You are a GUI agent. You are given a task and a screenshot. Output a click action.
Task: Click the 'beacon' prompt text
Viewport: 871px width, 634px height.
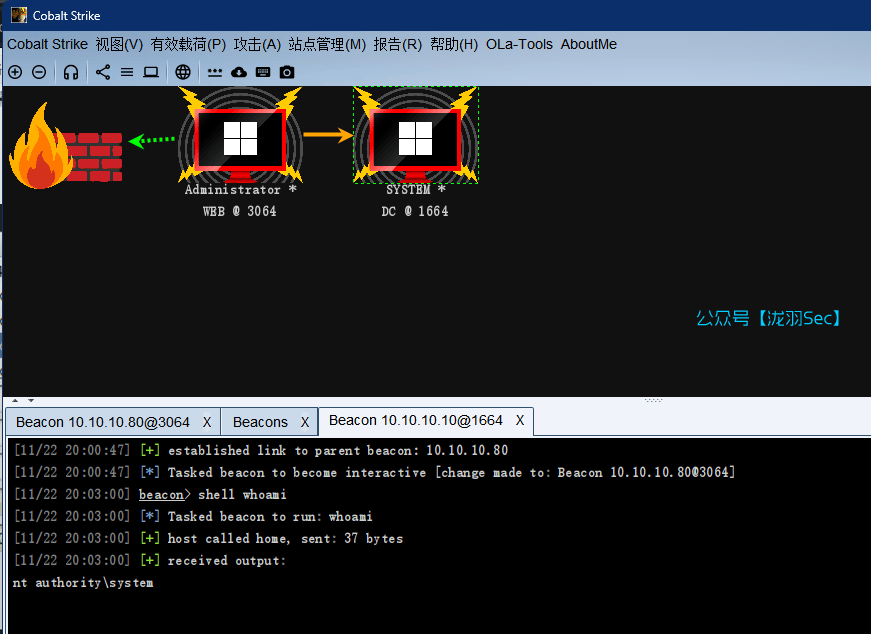click(x=161, y=495)
